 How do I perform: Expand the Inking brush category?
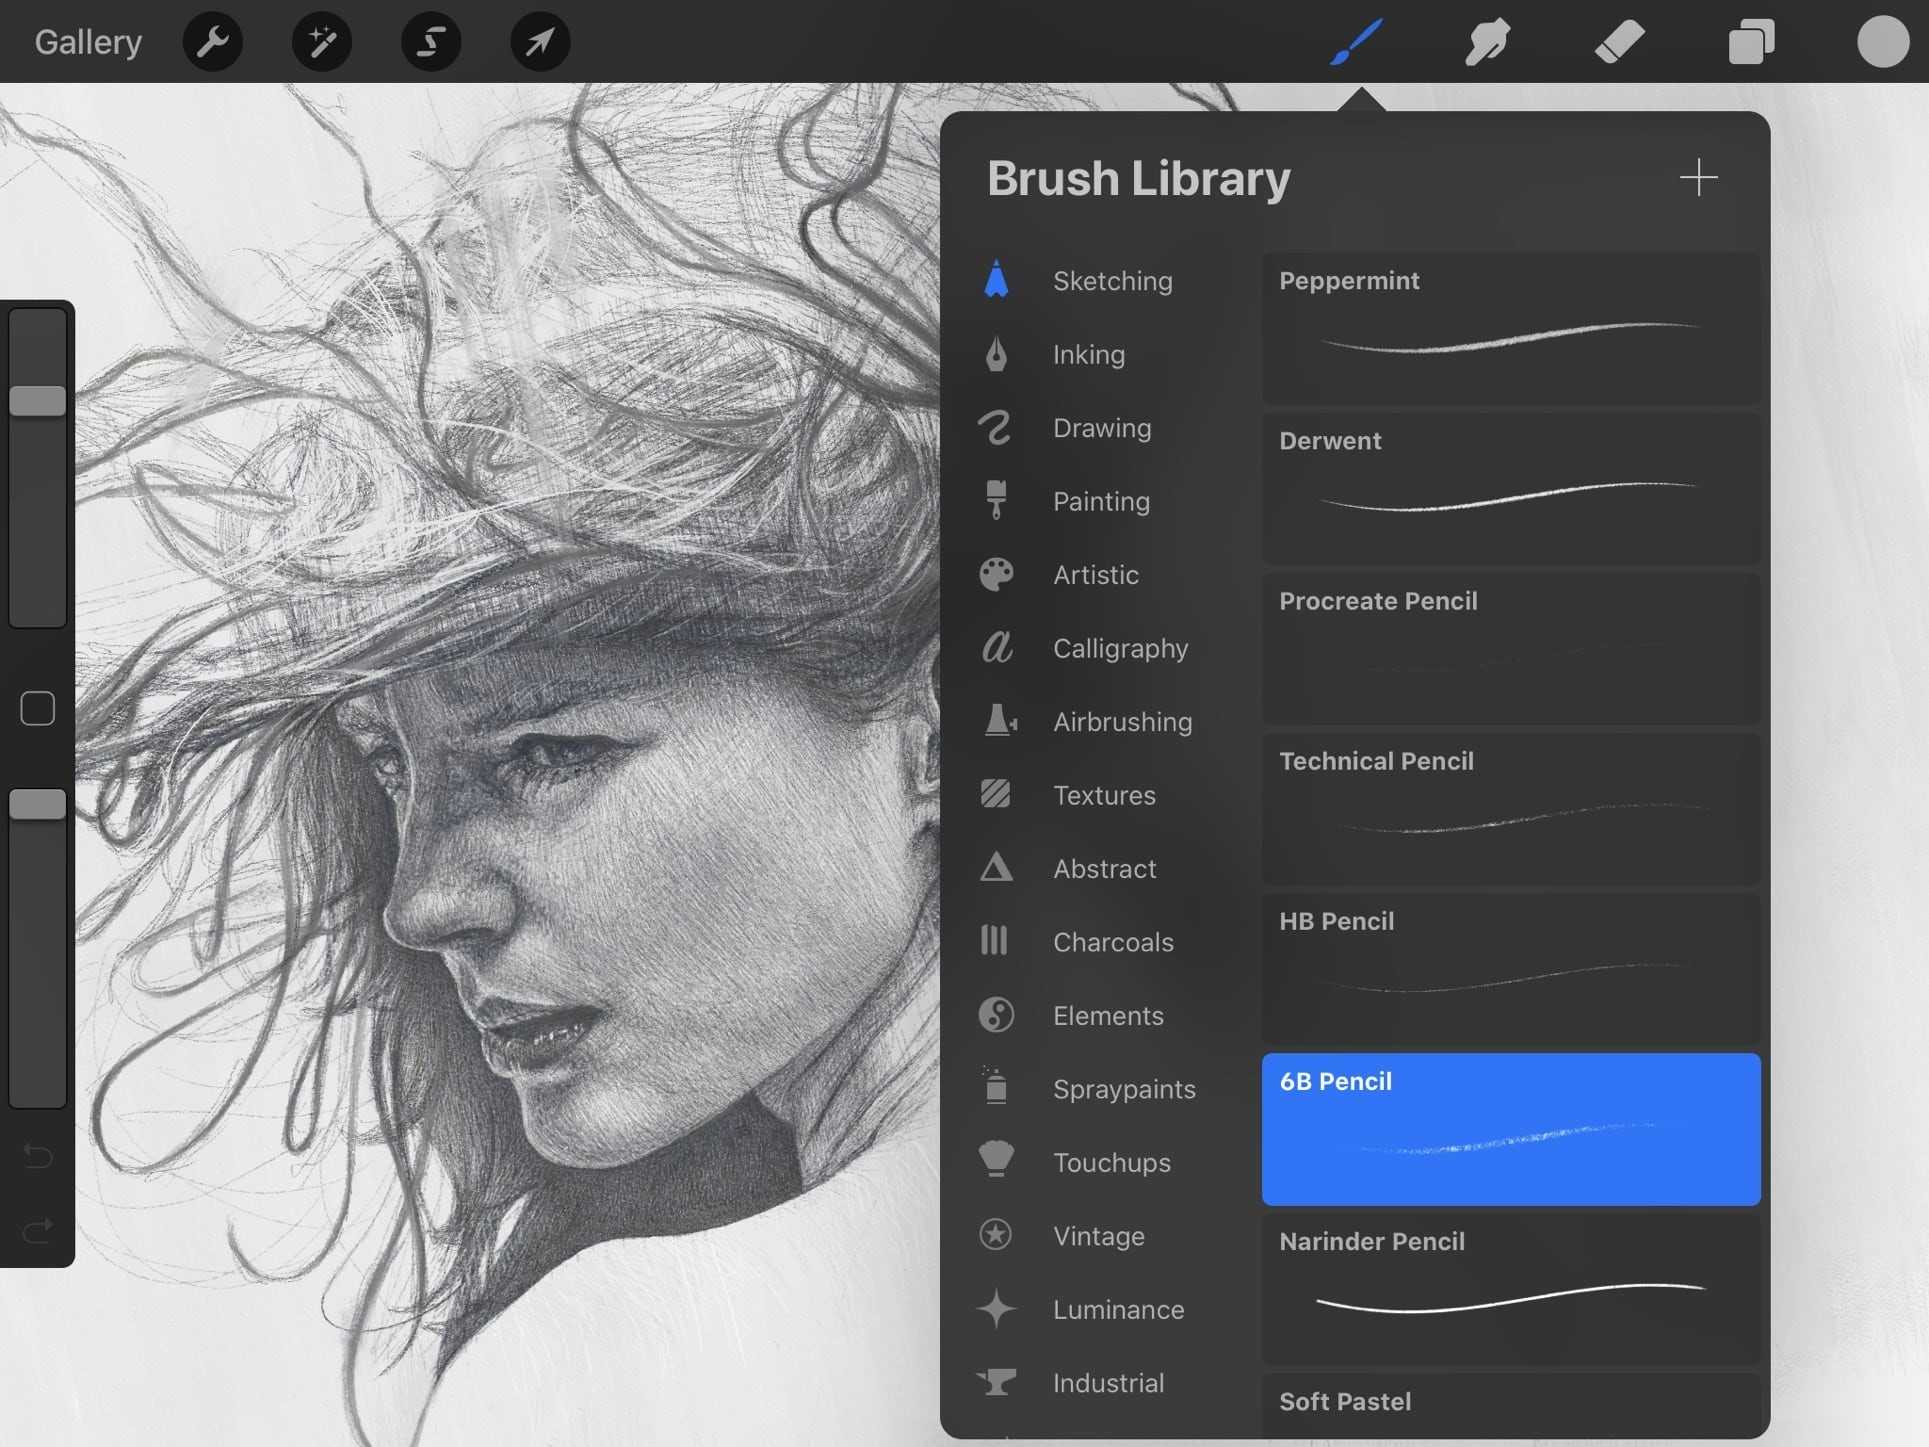pos(1088,353)
